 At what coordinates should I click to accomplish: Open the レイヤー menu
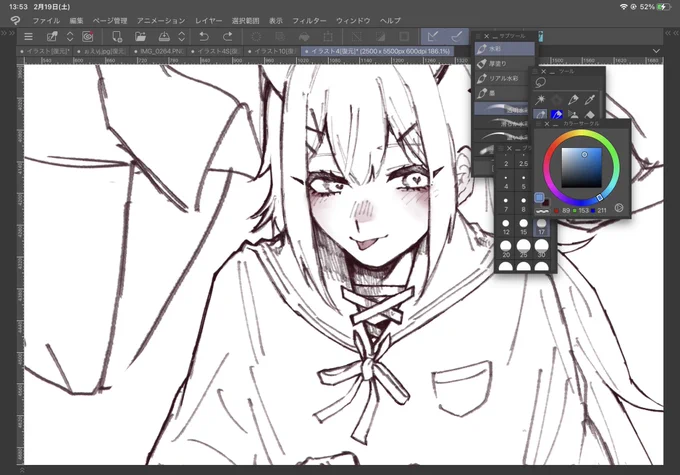point(208,20)
